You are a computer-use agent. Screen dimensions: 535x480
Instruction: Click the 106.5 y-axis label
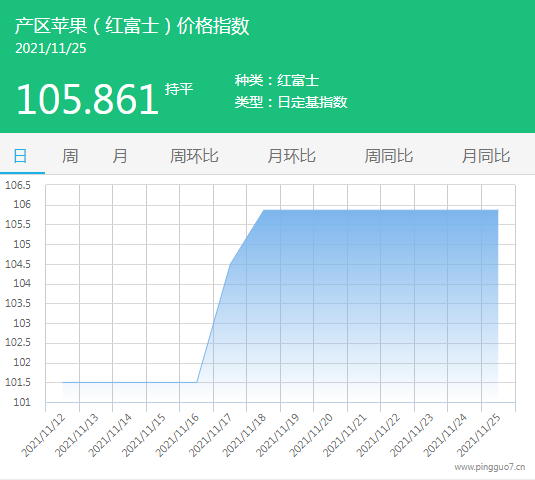point(18,185)
